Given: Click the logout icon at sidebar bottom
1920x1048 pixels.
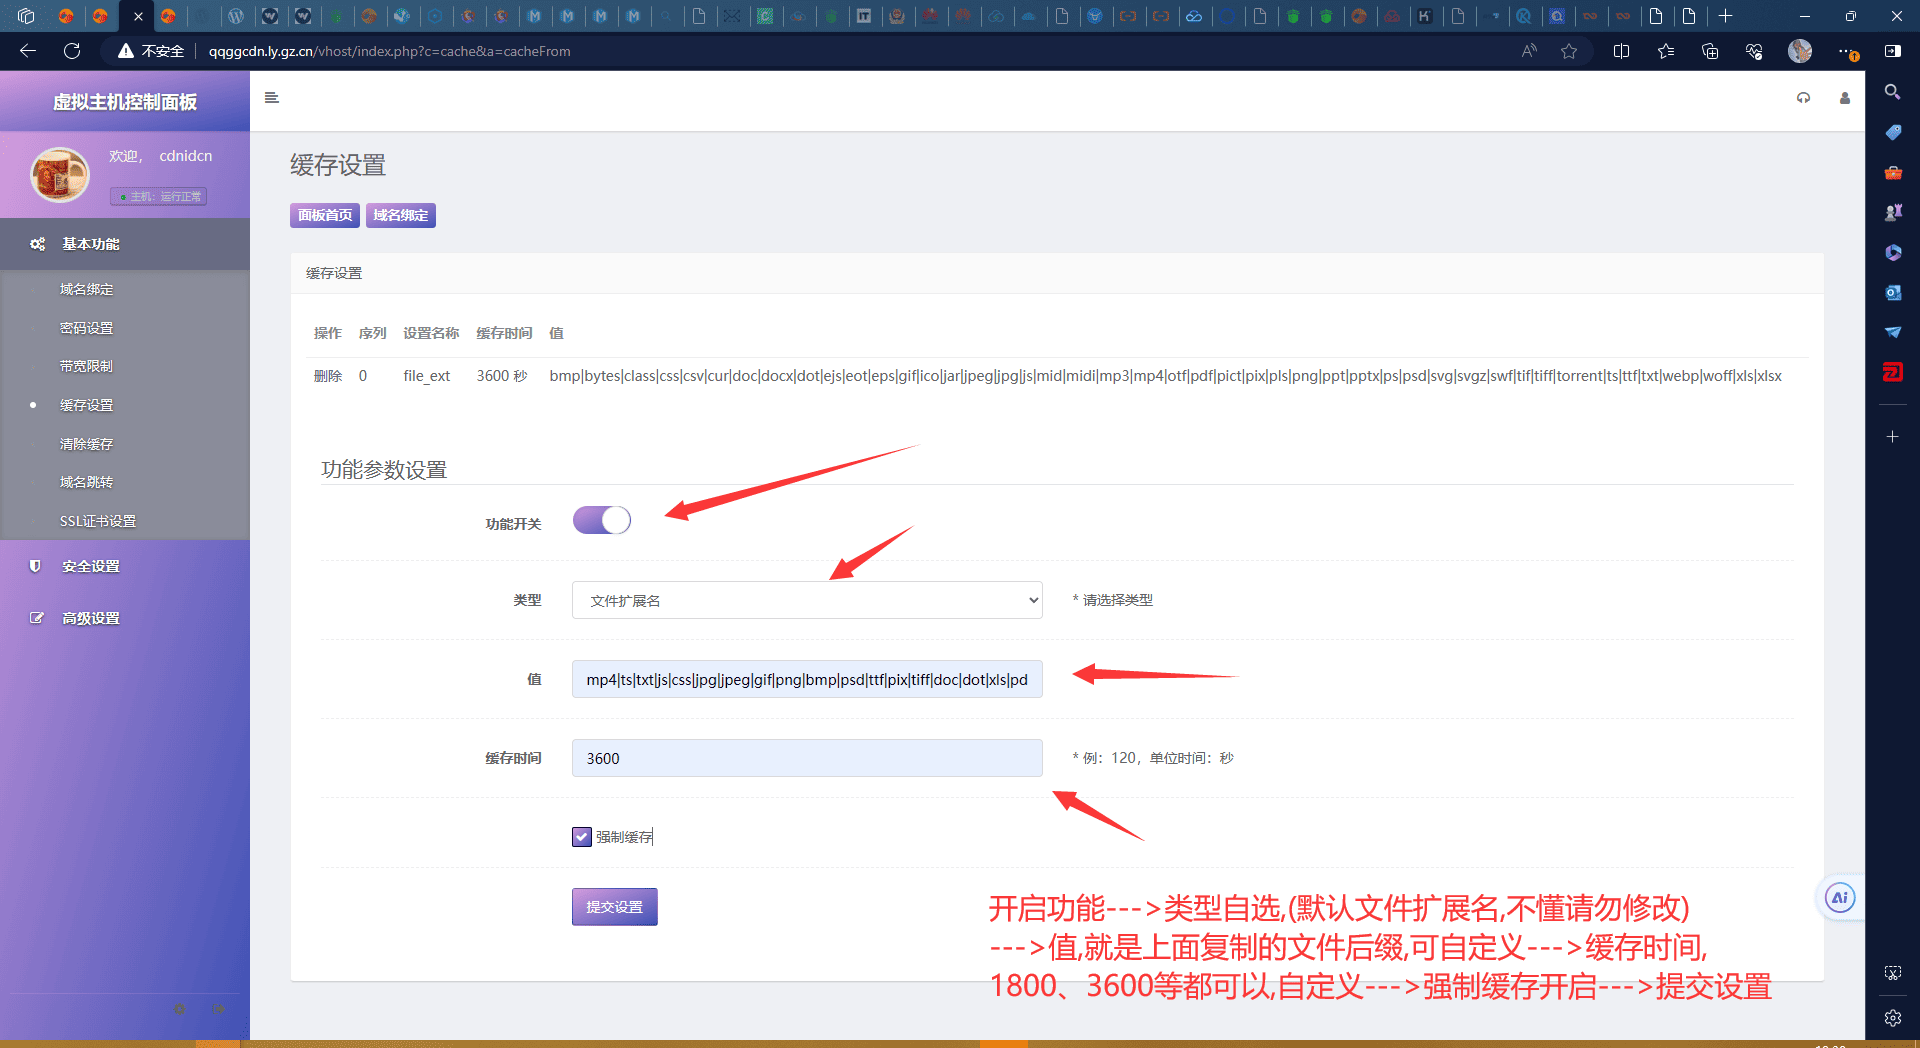Looking at the screenshot, I should 220,1009.
